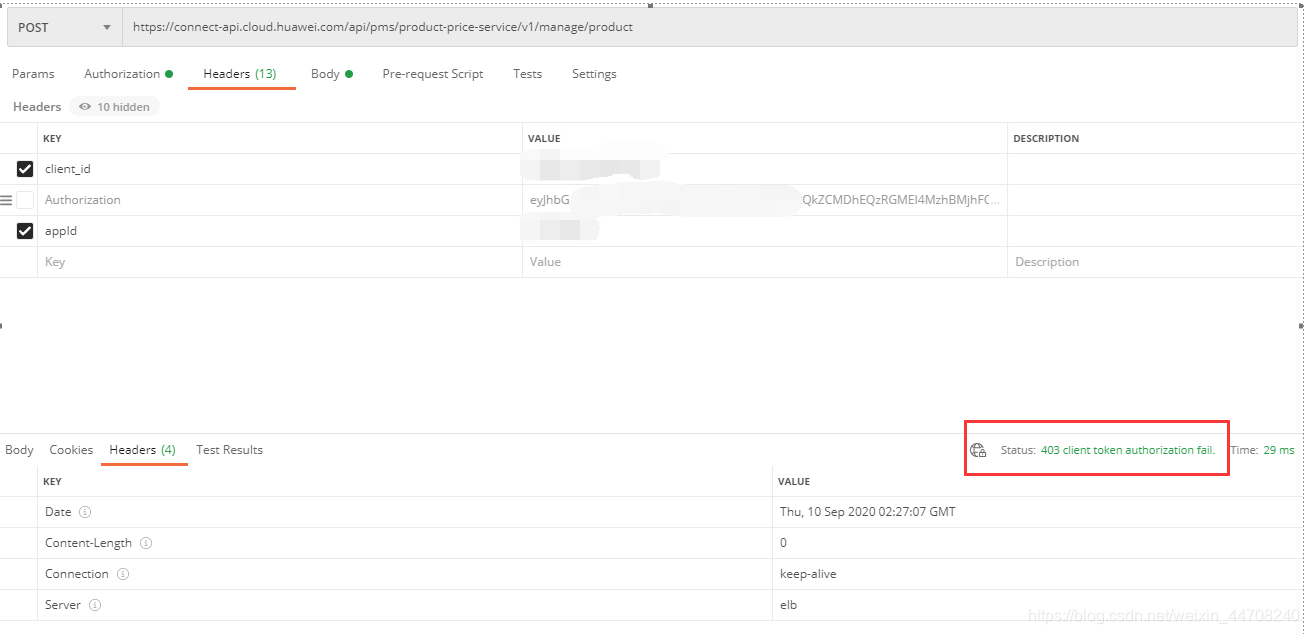Open the Tests tab
Screen dimensions: 1309x634
point(527,74)
